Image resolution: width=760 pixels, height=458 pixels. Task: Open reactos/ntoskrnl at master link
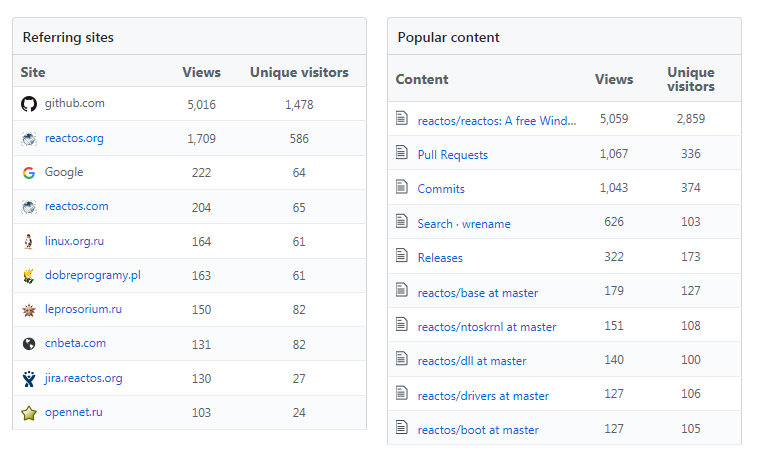[487, 327]
